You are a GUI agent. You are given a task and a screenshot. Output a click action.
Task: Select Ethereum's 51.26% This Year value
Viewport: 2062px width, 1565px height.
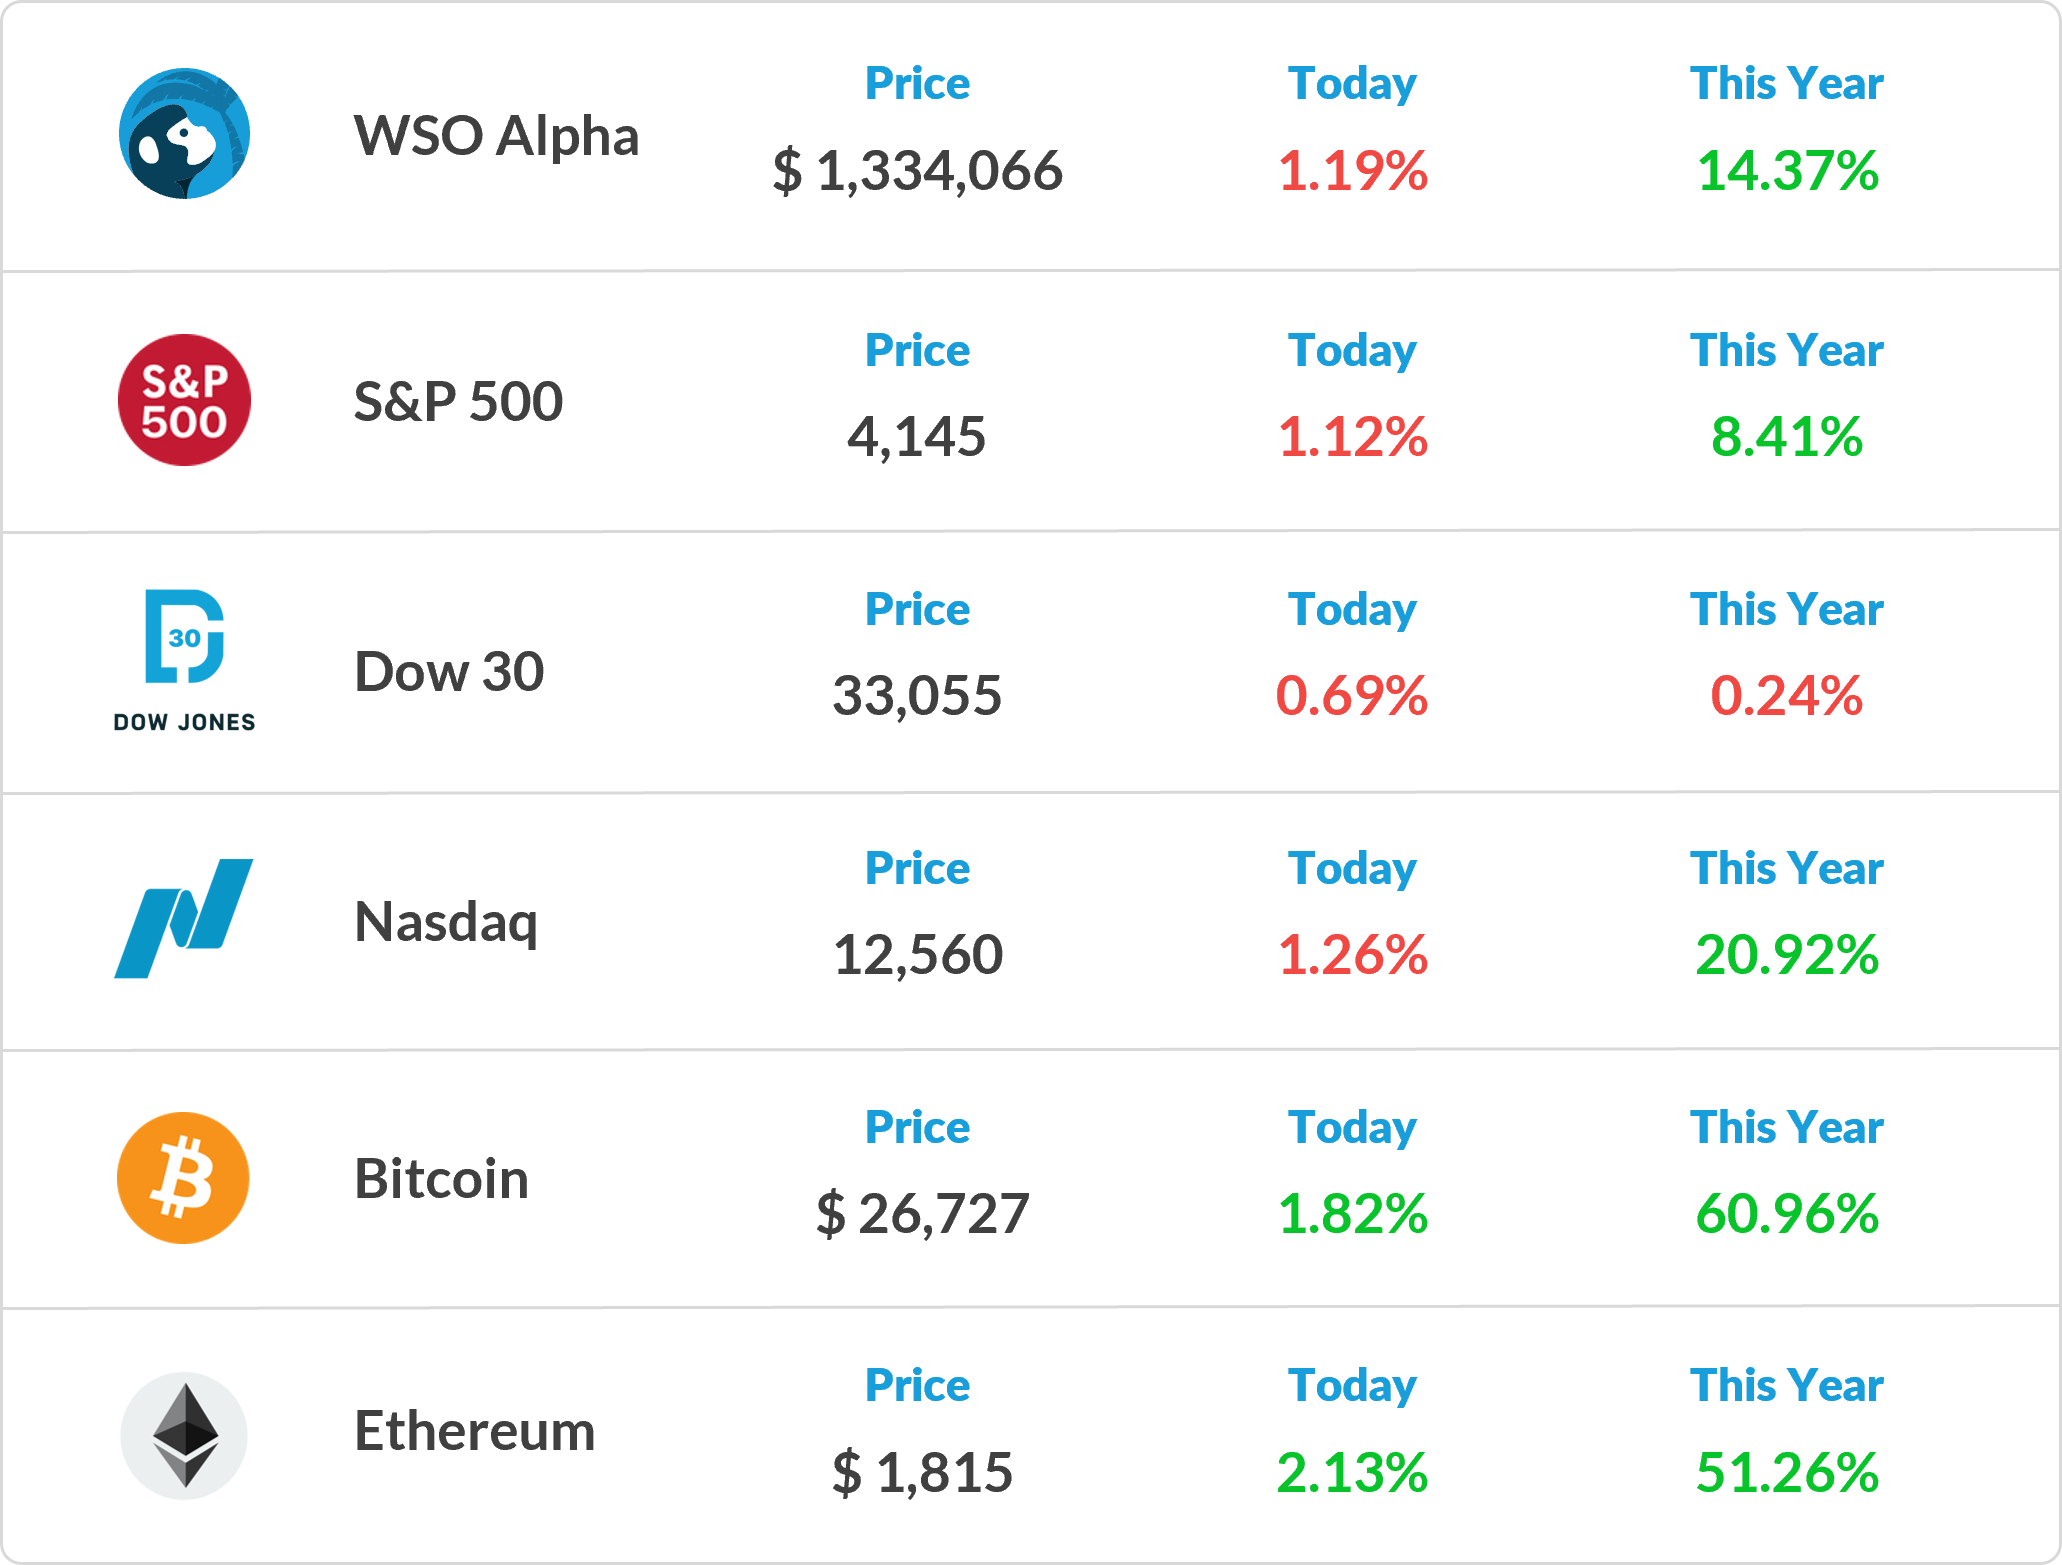click(x=1787, y=1472)
